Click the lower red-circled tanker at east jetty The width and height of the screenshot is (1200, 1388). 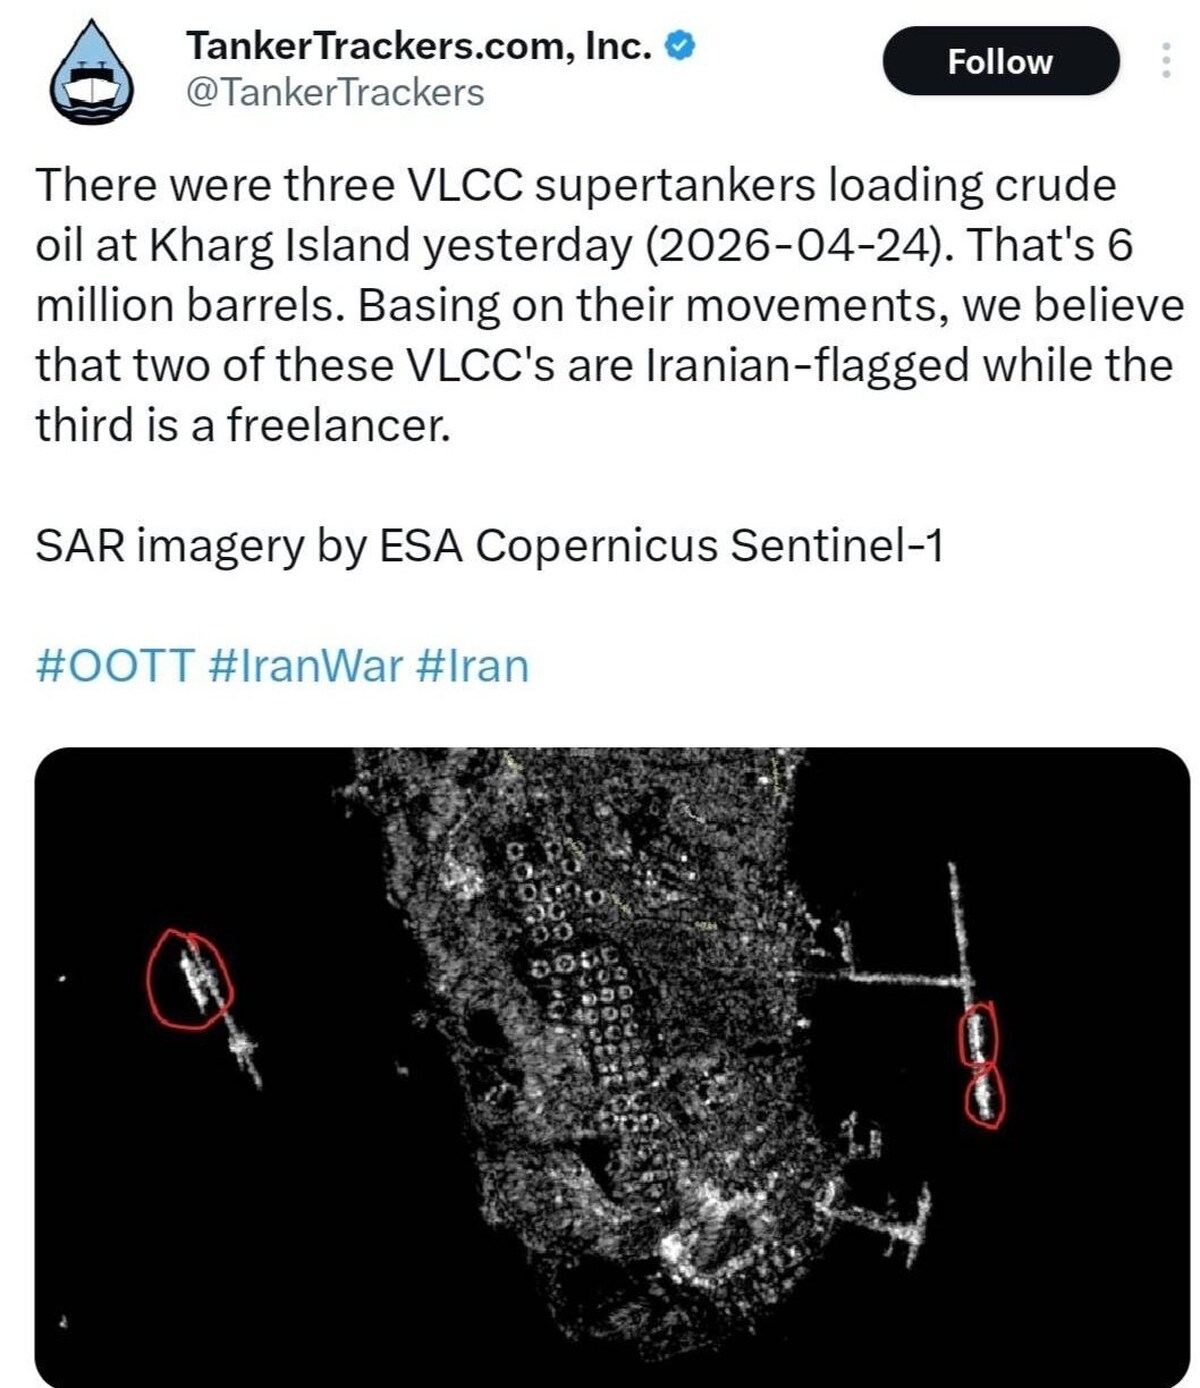point(985,1095)
